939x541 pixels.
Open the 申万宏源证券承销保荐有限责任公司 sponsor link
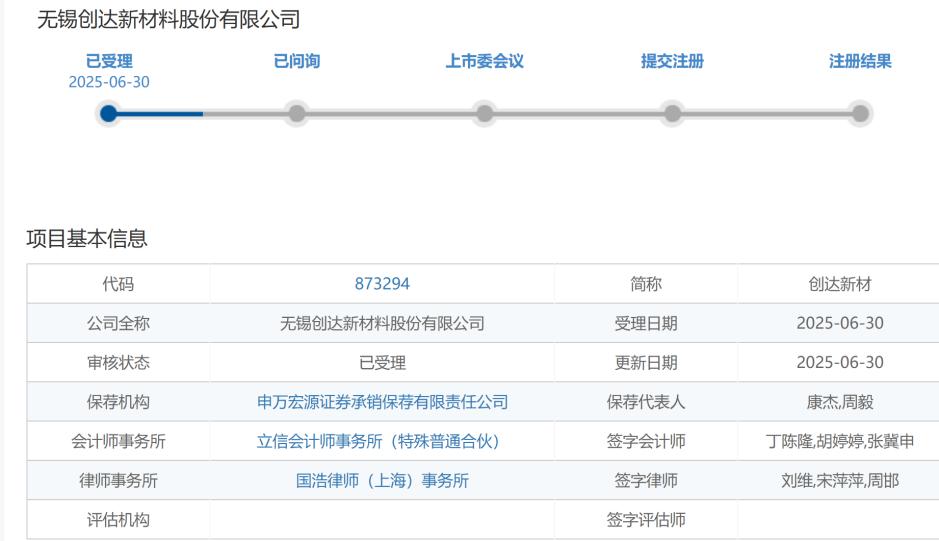[x=382, y=402]
